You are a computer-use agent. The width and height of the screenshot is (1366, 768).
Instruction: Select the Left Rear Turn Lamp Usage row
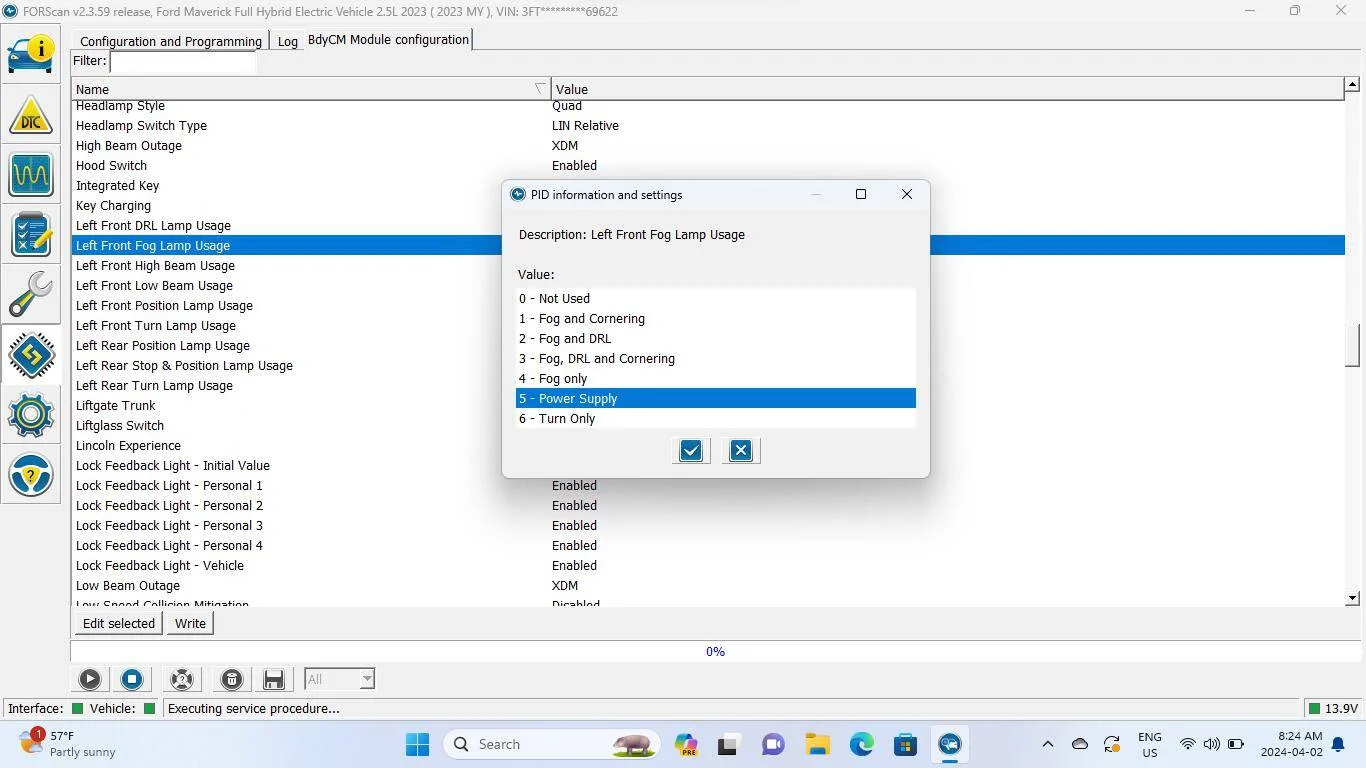coord(708,385)
